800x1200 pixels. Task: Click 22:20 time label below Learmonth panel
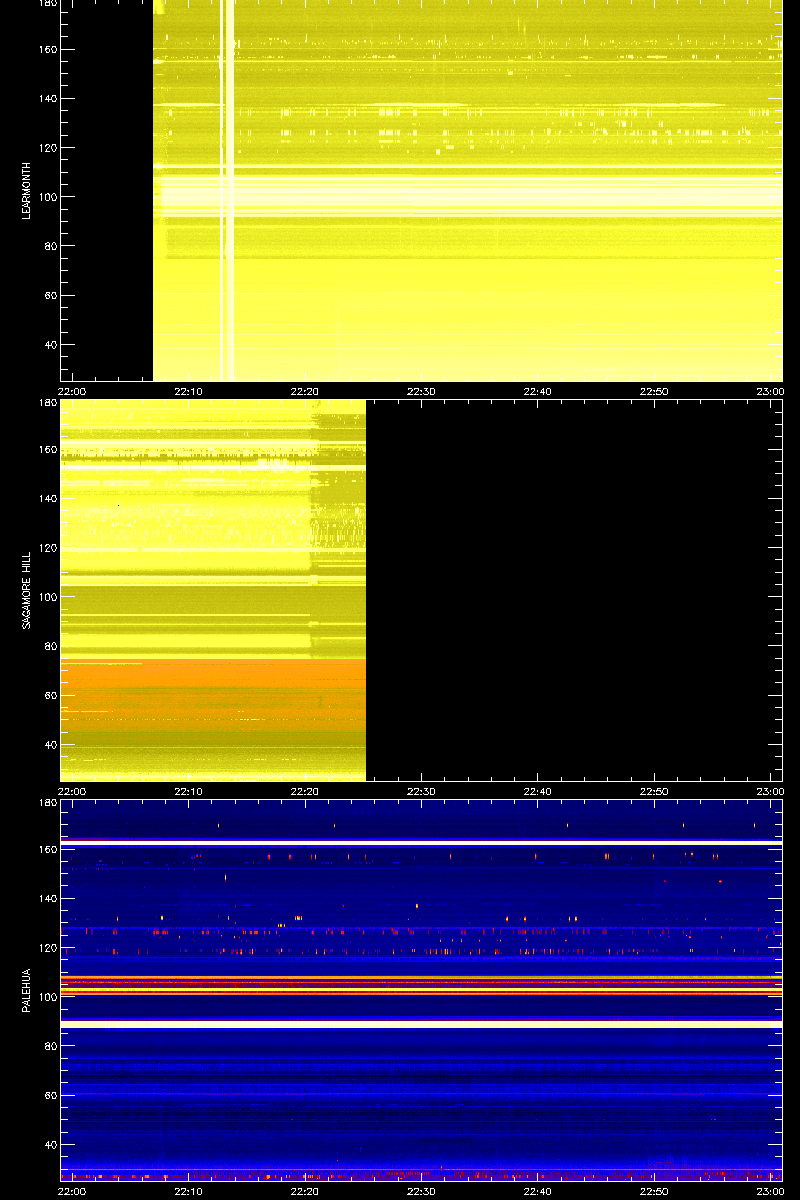coord(305,392)
